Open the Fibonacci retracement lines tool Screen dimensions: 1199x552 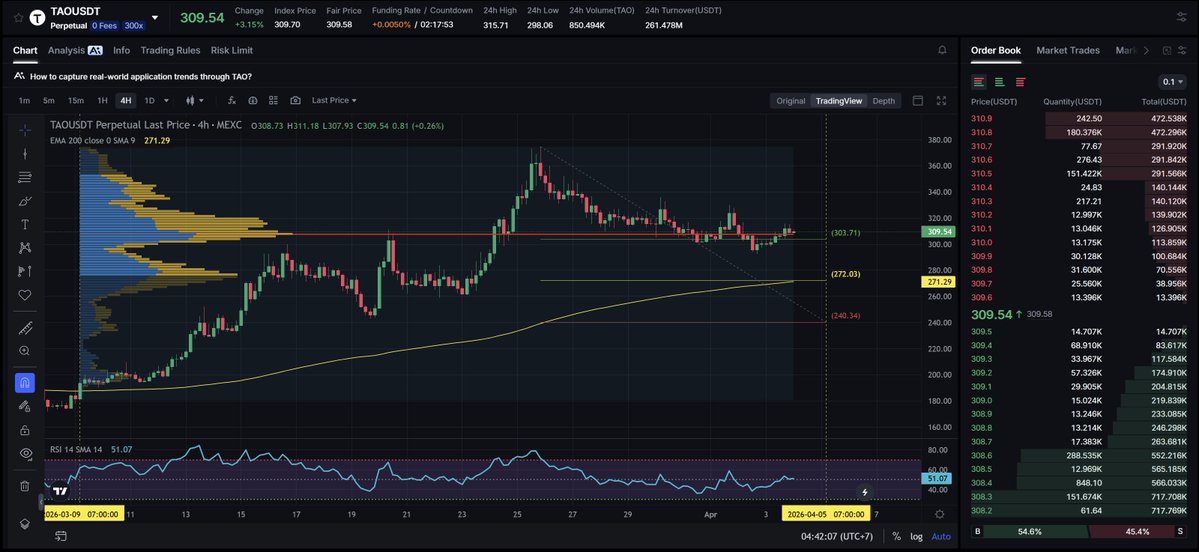pyautogui.click(x=24, y=177)
